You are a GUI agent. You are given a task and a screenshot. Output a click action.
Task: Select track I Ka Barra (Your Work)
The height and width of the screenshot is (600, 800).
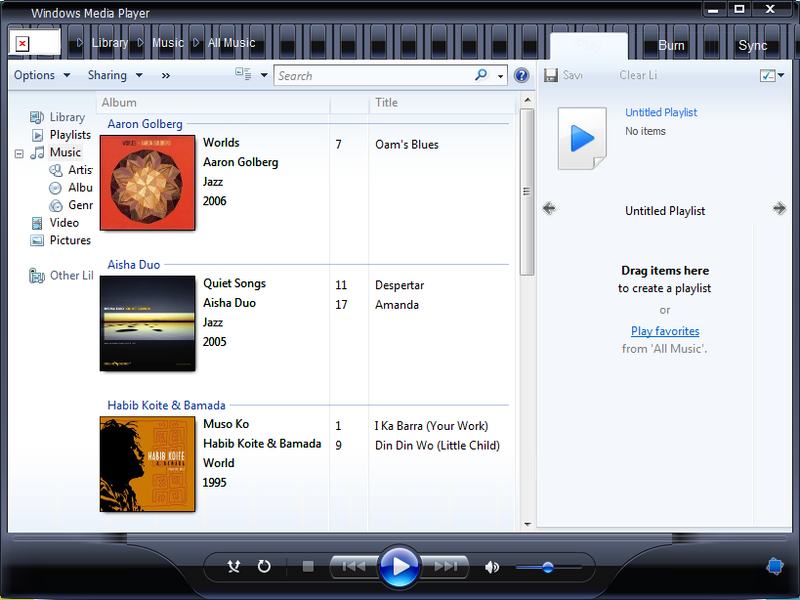pyautogui.click(x=431, y=426)
